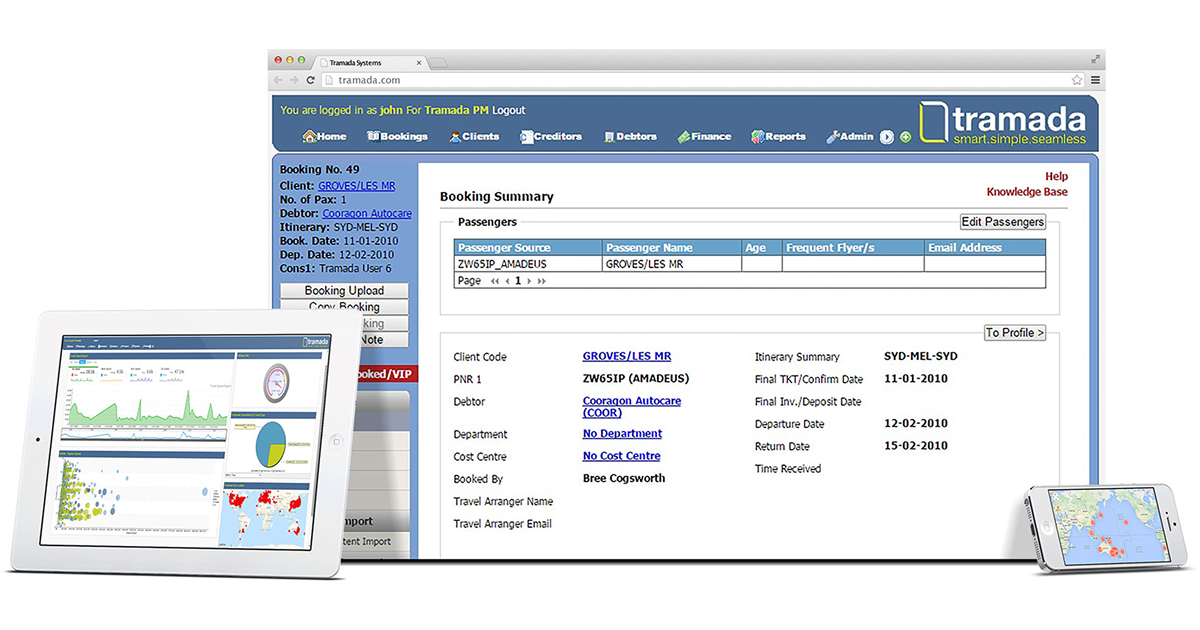Screen dimensions: 1200x630
Task: Open the Bookings menu
Action: coord(397,137)
